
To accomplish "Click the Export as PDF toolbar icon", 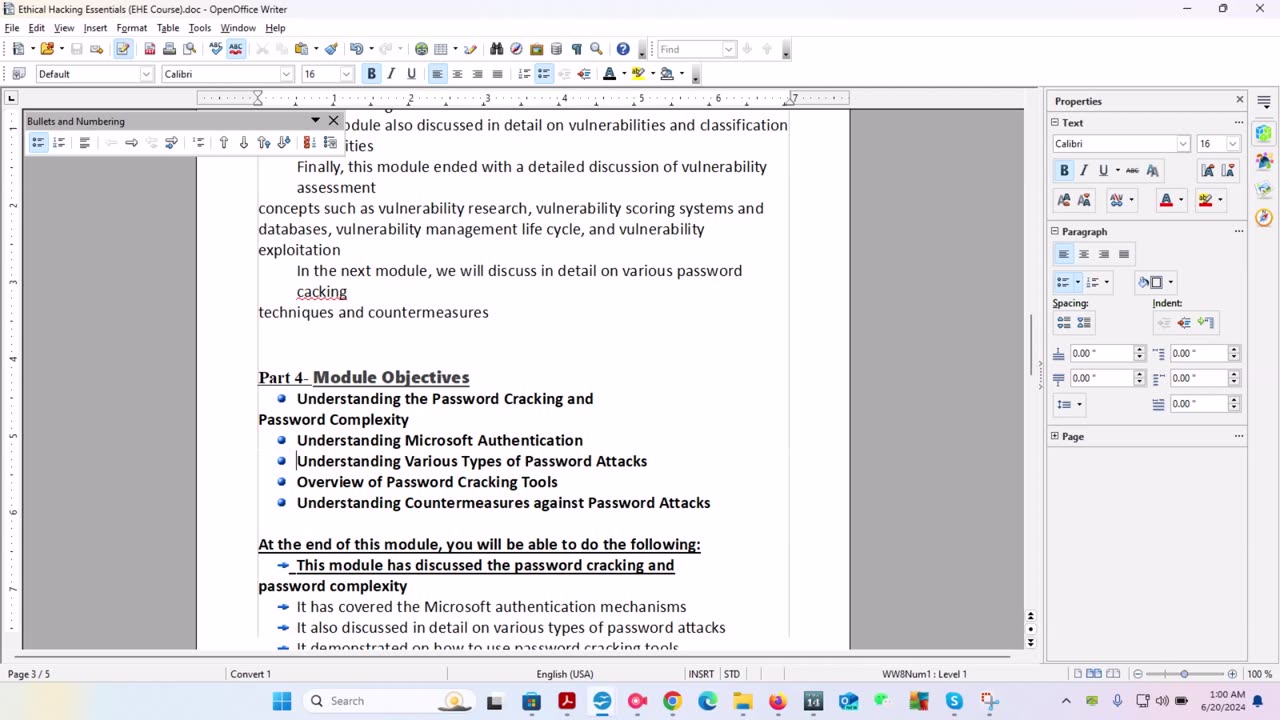I will point(149,49).
